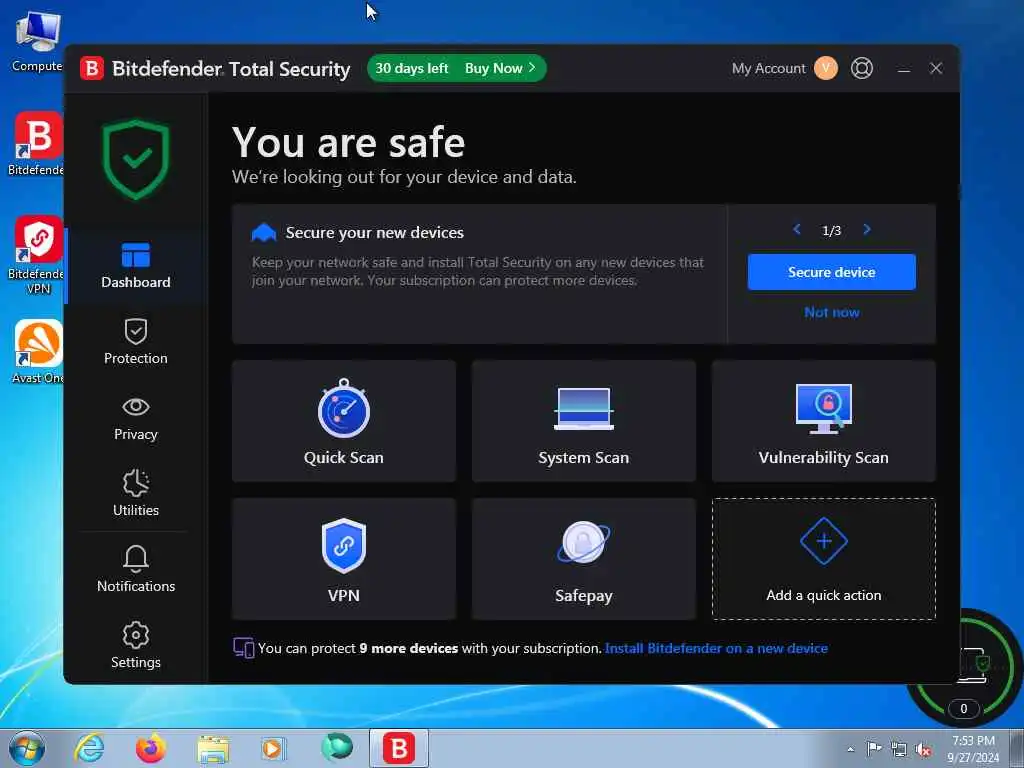The width and height of the screenshot is (1024, 768).
Task: Minimize the Bitdefender window
Action: pyautogui.click(x=904, y=69)
